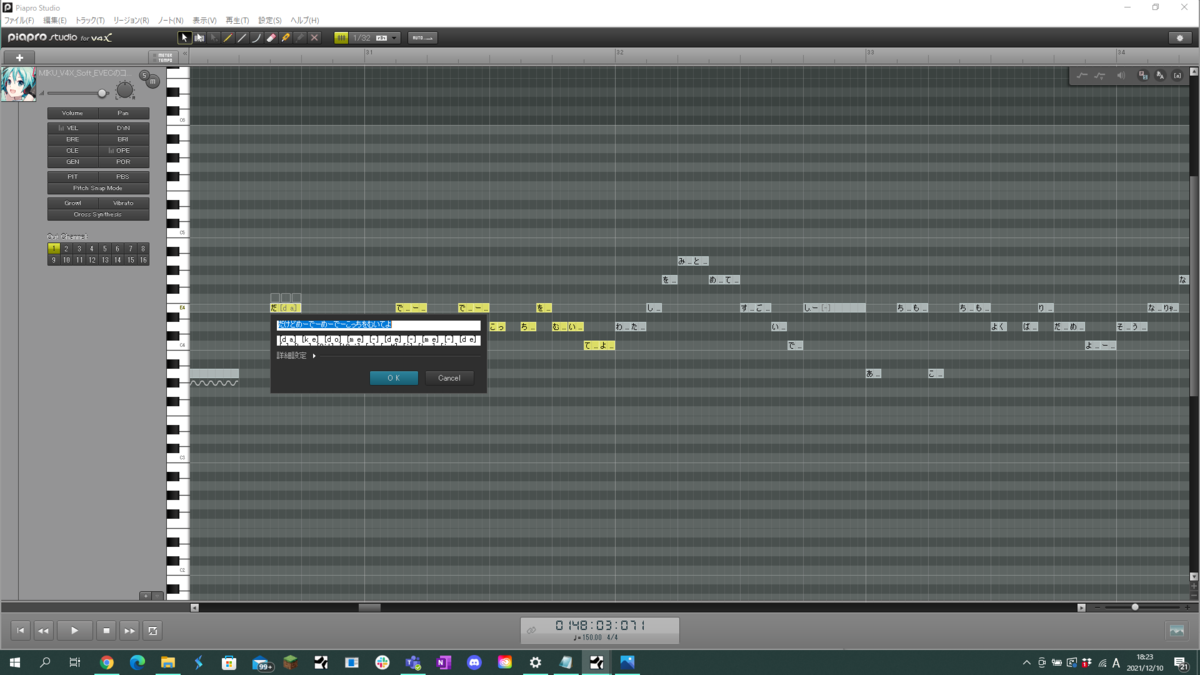Open the 編集(E) menu
The width and height of the screenshot is (1200, 675).
coord(55,20)
